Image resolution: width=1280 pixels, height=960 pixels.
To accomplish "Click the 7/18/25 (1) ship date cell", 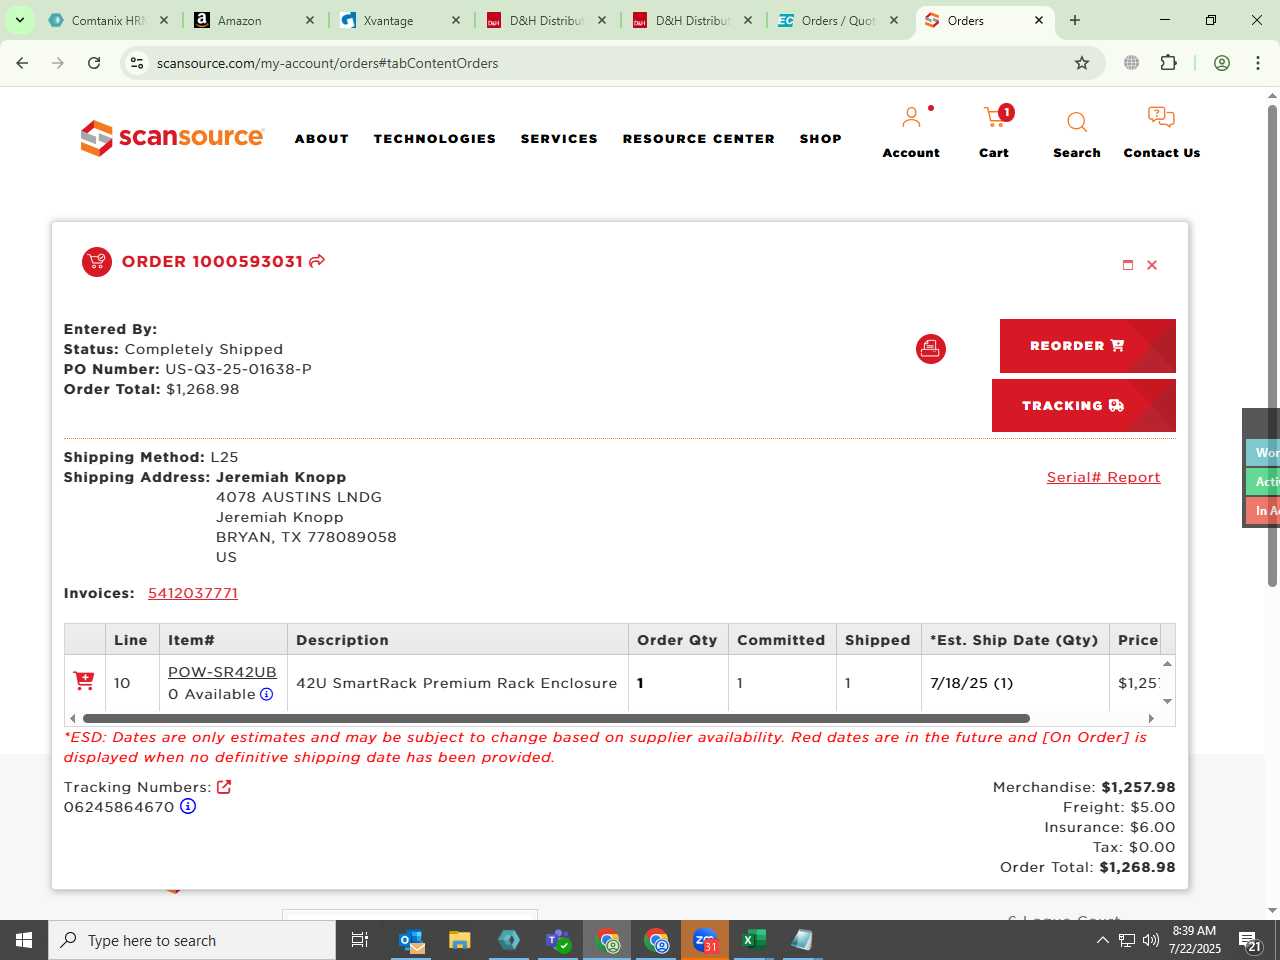I will [x=972, y=683].
